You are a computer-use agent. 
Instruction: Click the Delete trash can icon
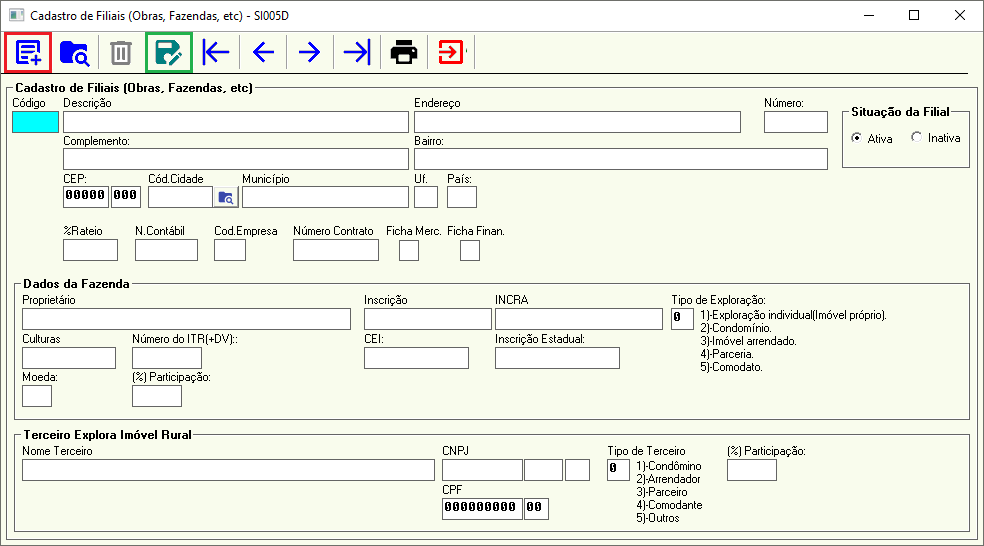[x=121, y=53]
